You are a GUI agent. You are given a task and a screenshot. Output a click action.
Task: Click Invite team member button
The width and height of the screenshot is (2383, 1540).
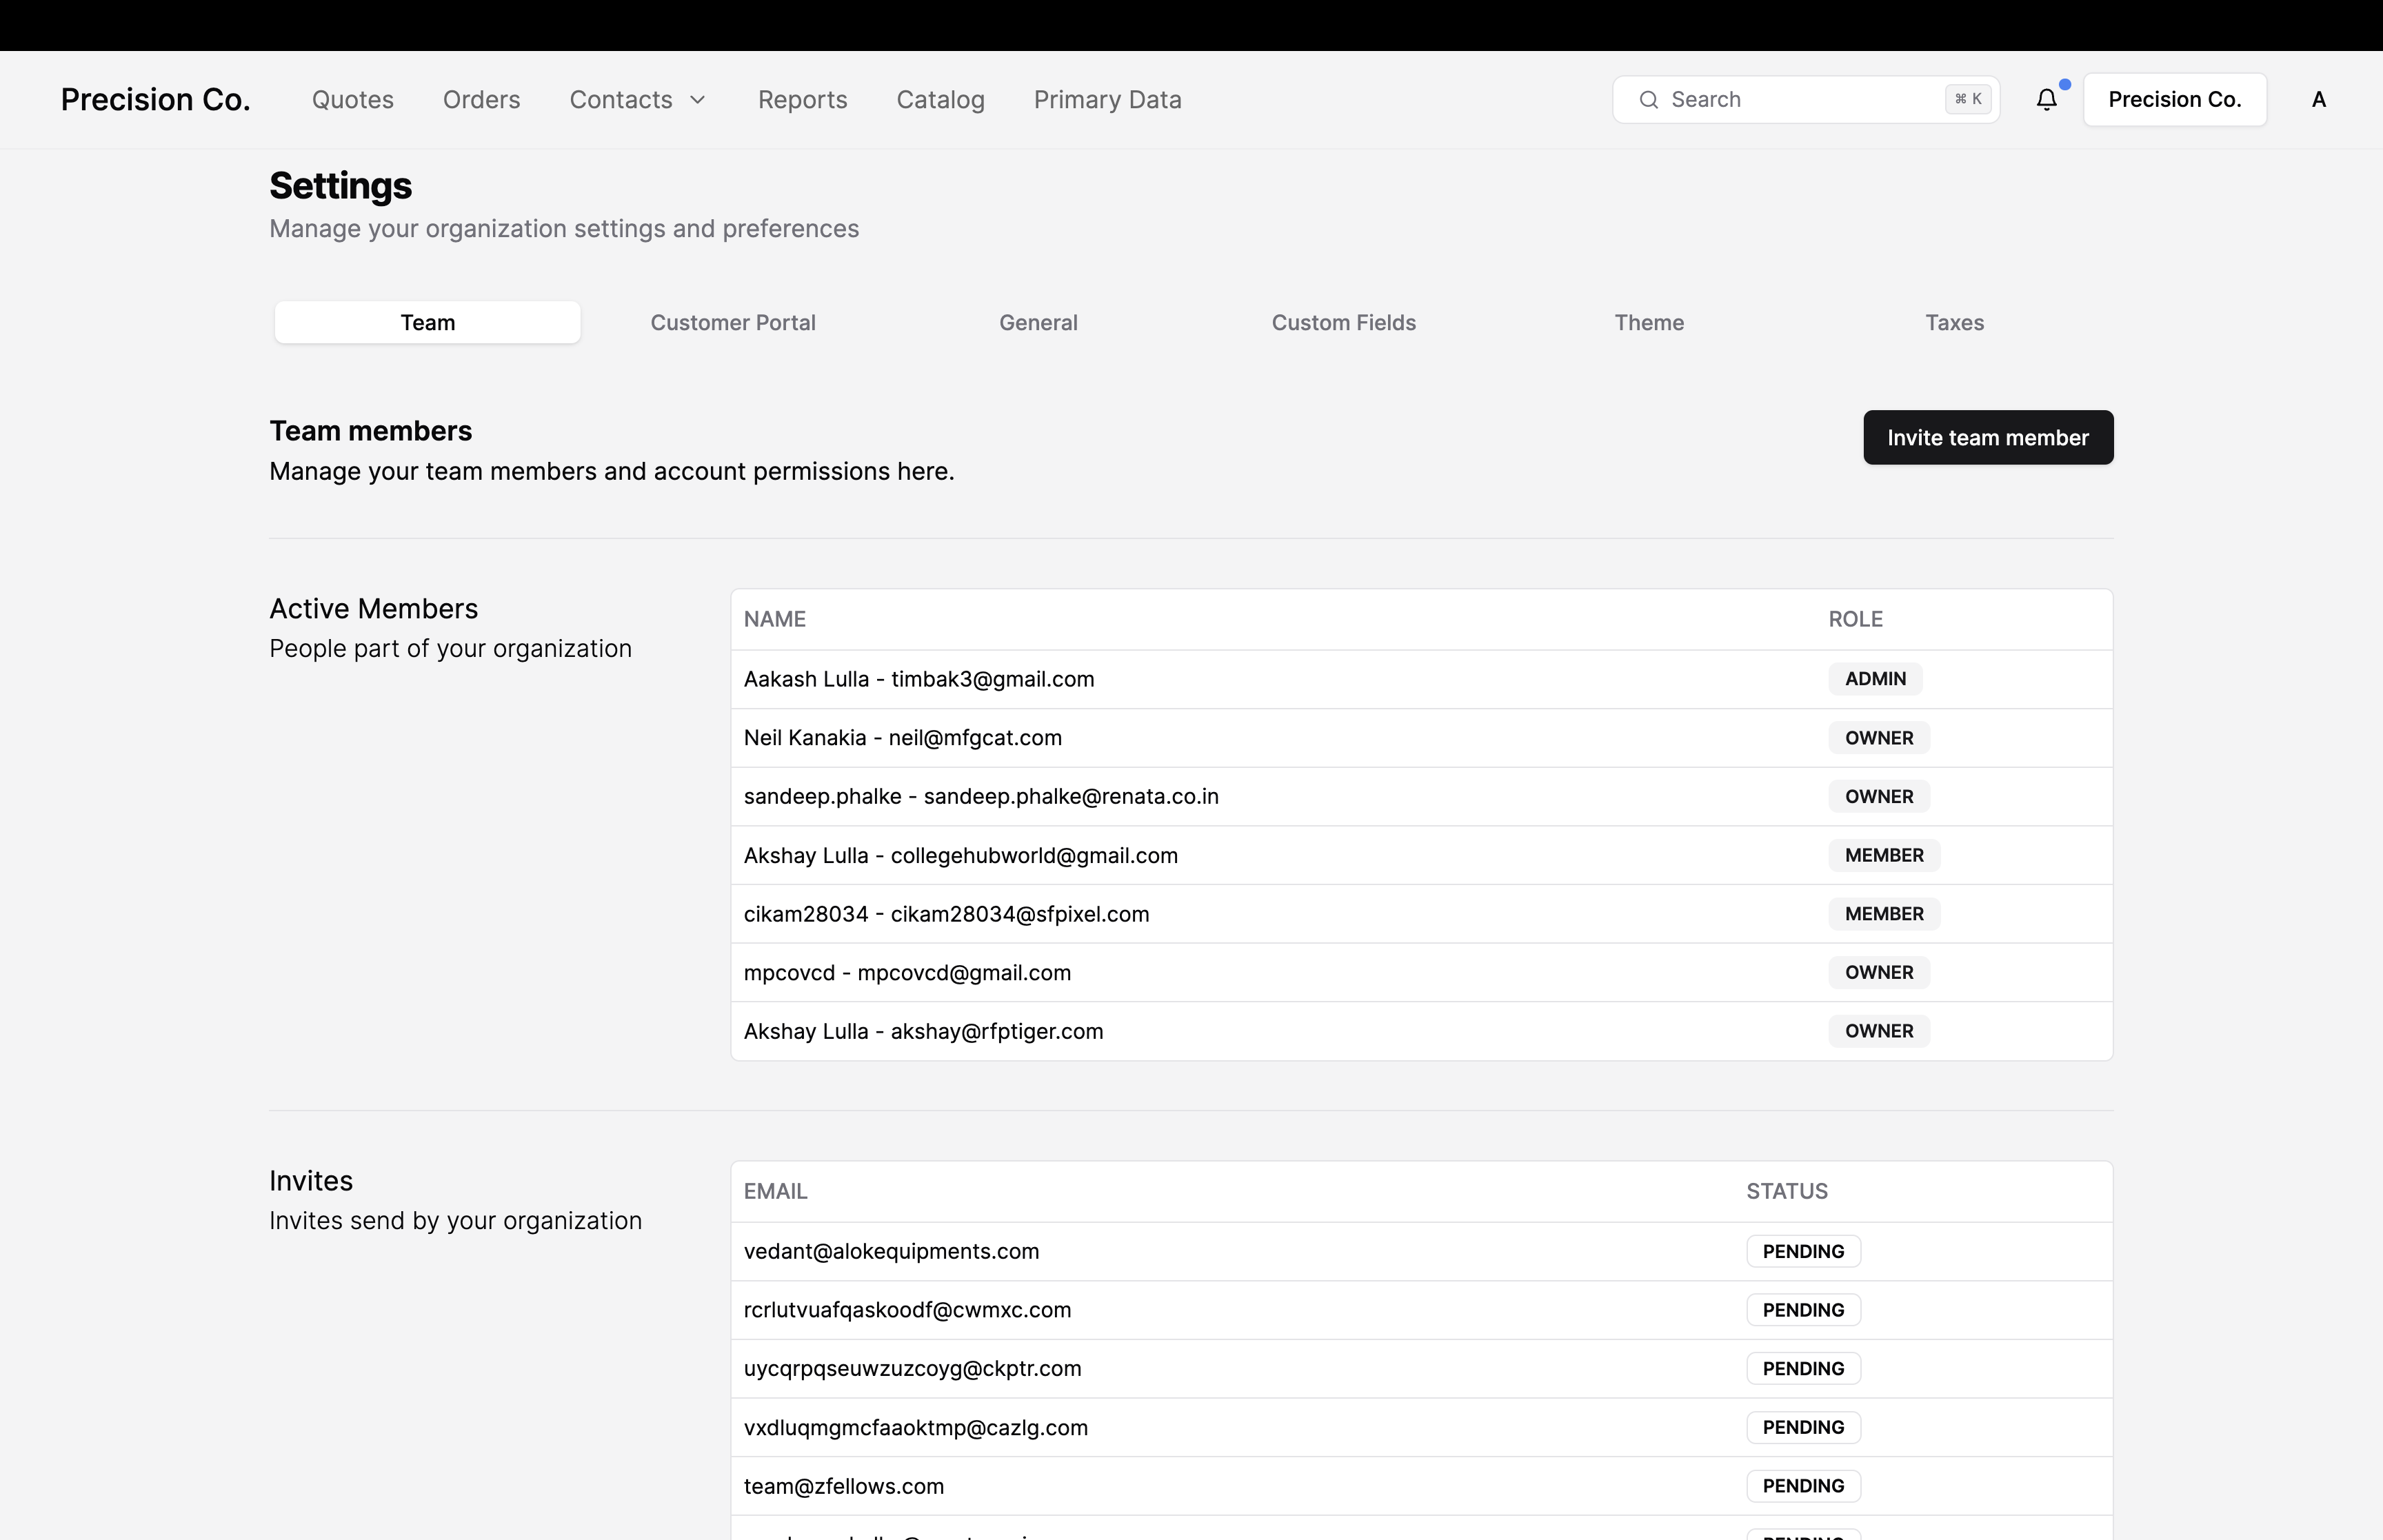(x=1987, y=438)
